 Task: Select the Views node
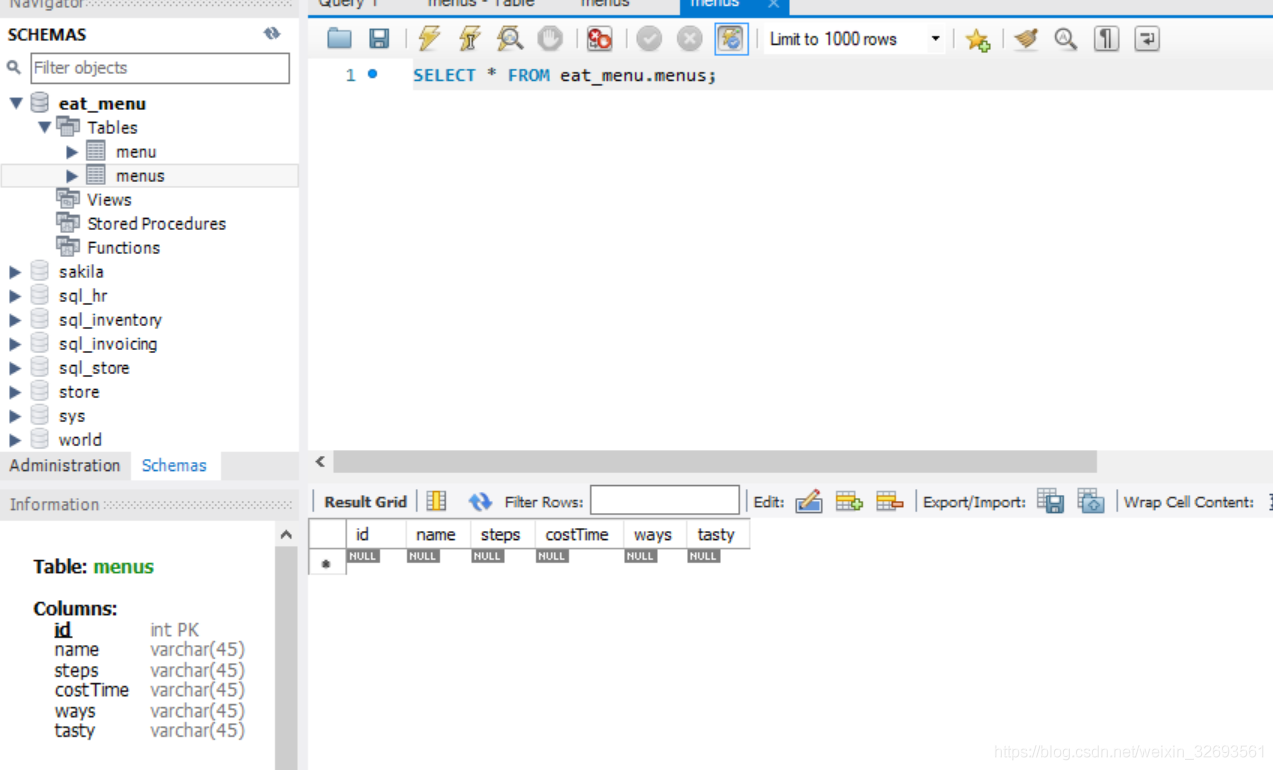point(109,200)
